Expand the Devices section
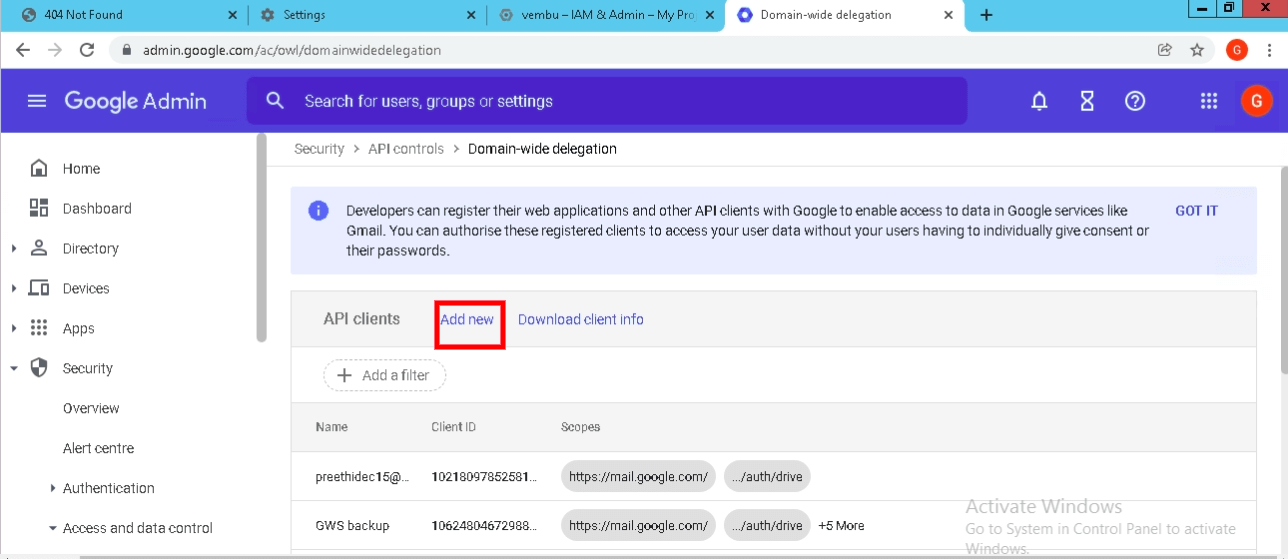The width and height of the screenshot is (1288, 559). coord(14,288)
